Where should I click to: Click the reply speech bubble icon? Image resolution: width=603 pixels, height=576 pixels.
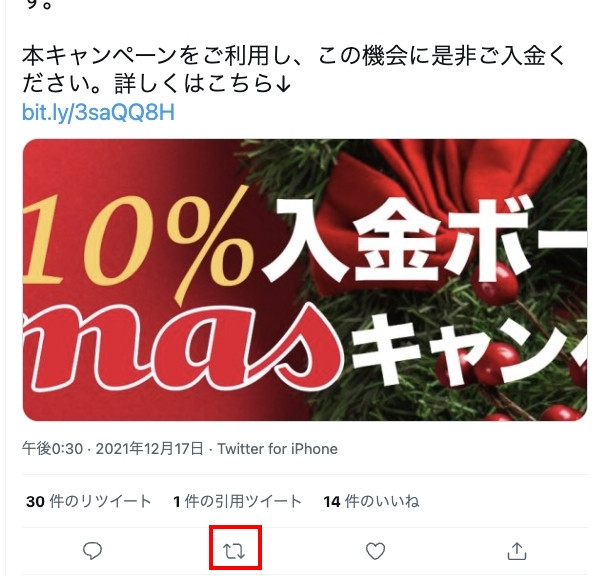point(92,551)
